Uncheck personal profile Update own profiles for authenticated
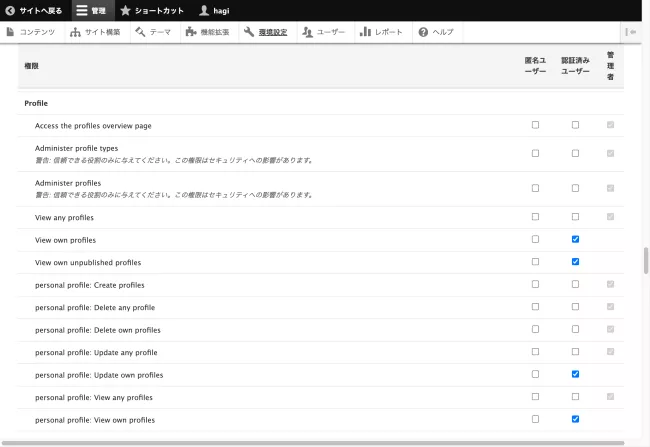The width and height of the screenshot is (650, 447). click(x=575, y=374)
